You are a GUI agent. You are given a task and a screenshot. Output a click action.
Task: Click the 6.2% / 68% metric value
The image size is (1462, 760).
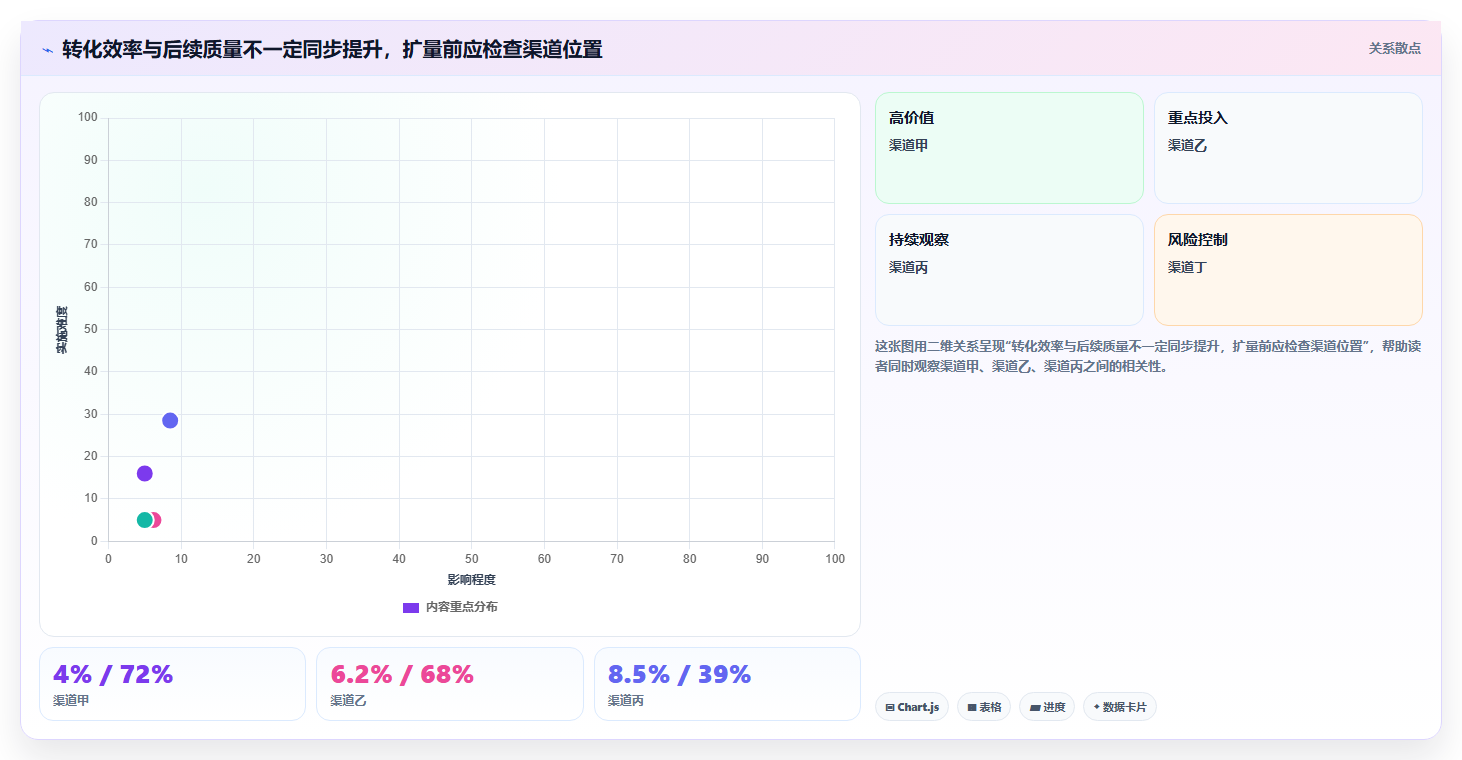402,675
